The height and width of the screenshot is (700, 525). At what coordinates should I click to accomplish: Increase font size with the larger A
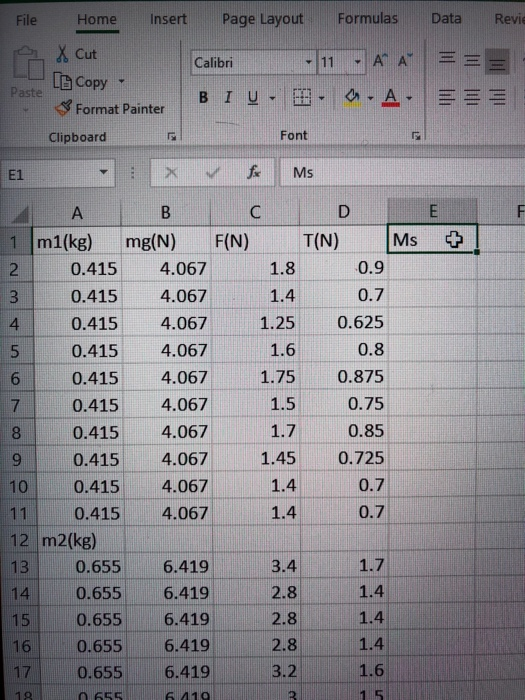(x=380, y=61)
